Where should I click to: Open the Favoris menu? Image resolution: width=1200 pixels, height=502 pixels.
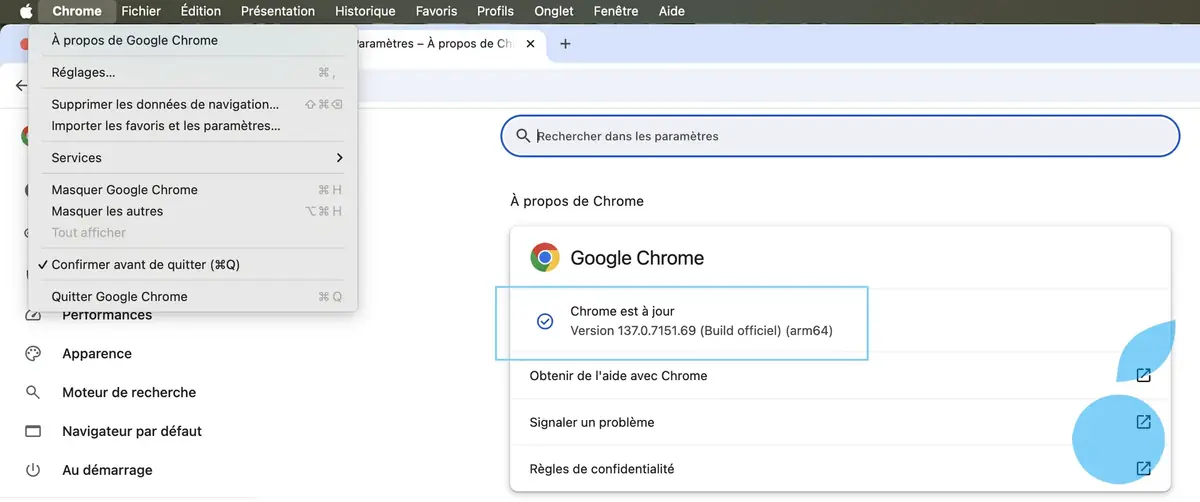tap(436, 11)
